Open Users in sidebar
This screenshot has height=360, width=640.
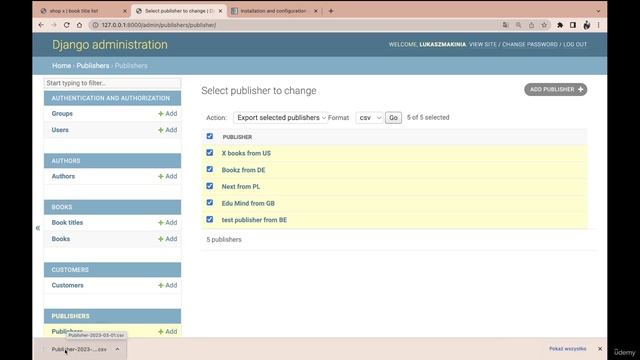click(60, 130)
